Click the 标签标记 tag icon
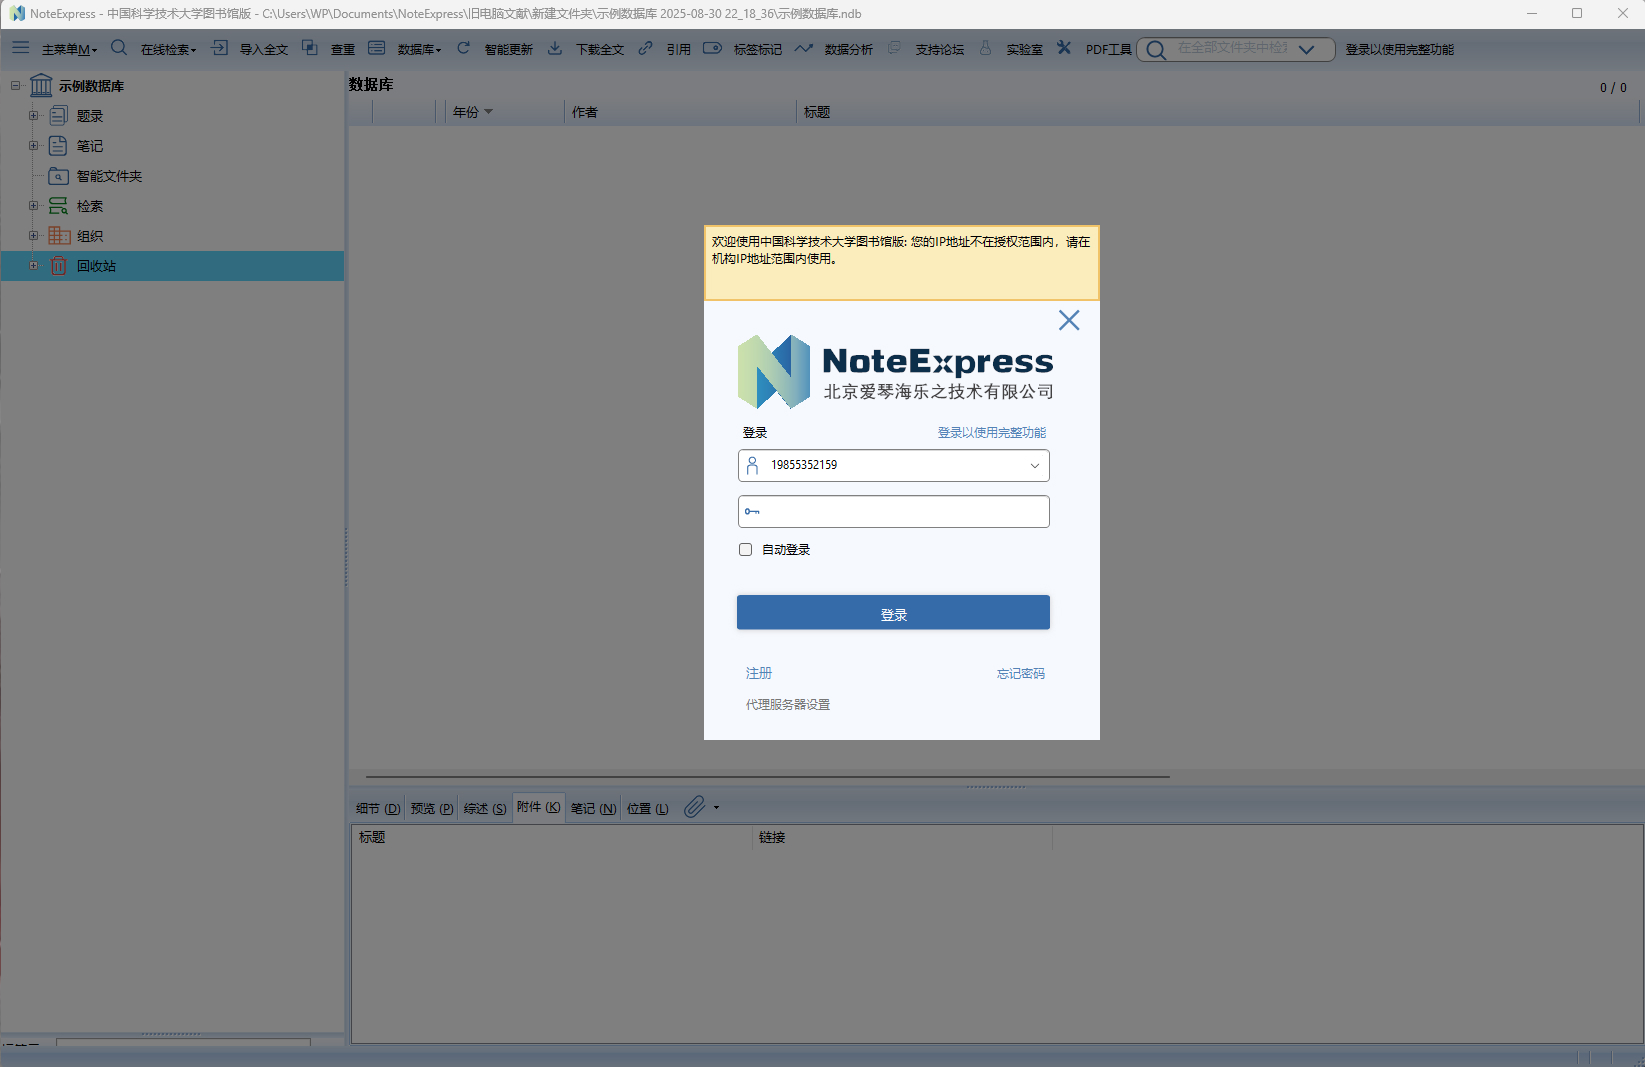This screenshot has height=1067, width=1645. (x=712, y=48)
